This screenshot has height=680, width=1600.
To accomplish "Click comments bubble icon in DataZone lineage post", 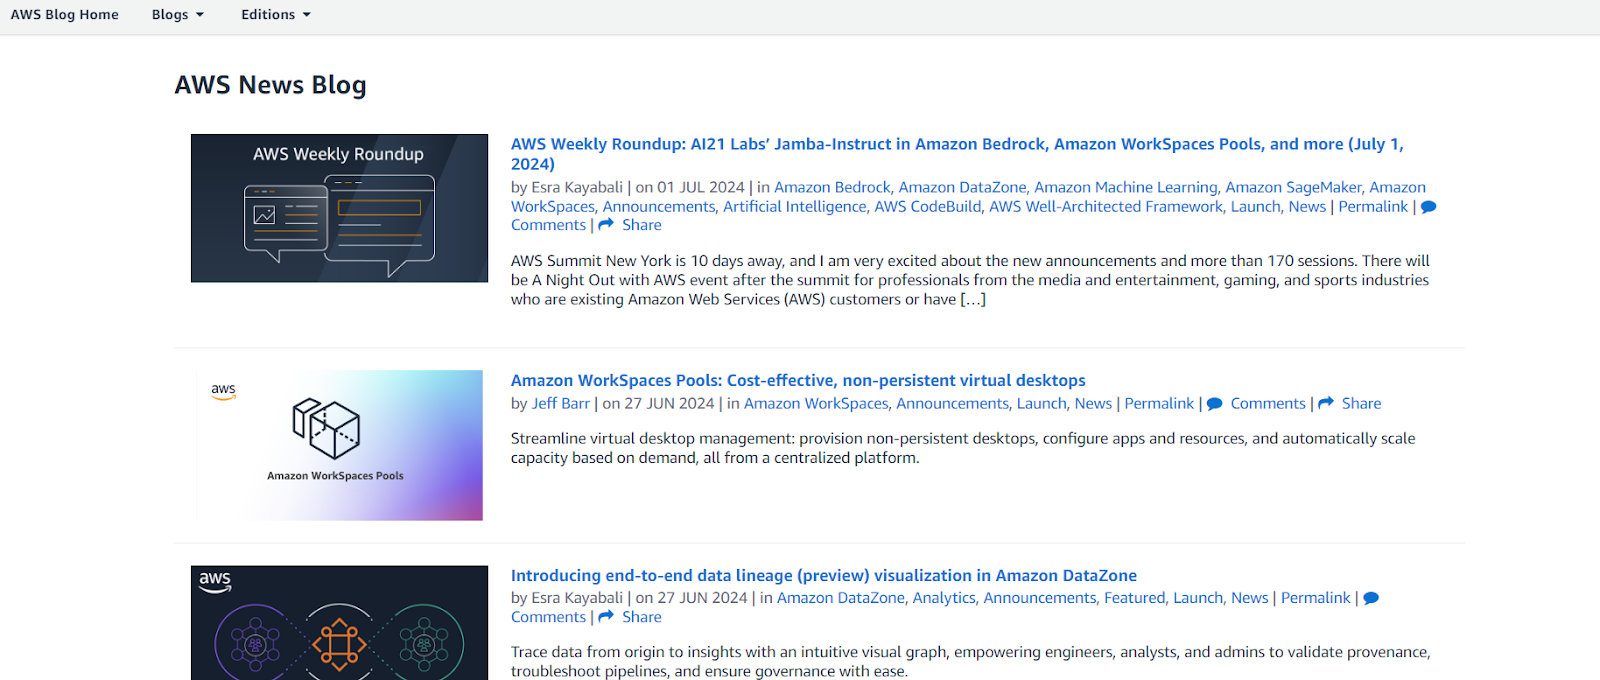I will (x=1371, y=598).
